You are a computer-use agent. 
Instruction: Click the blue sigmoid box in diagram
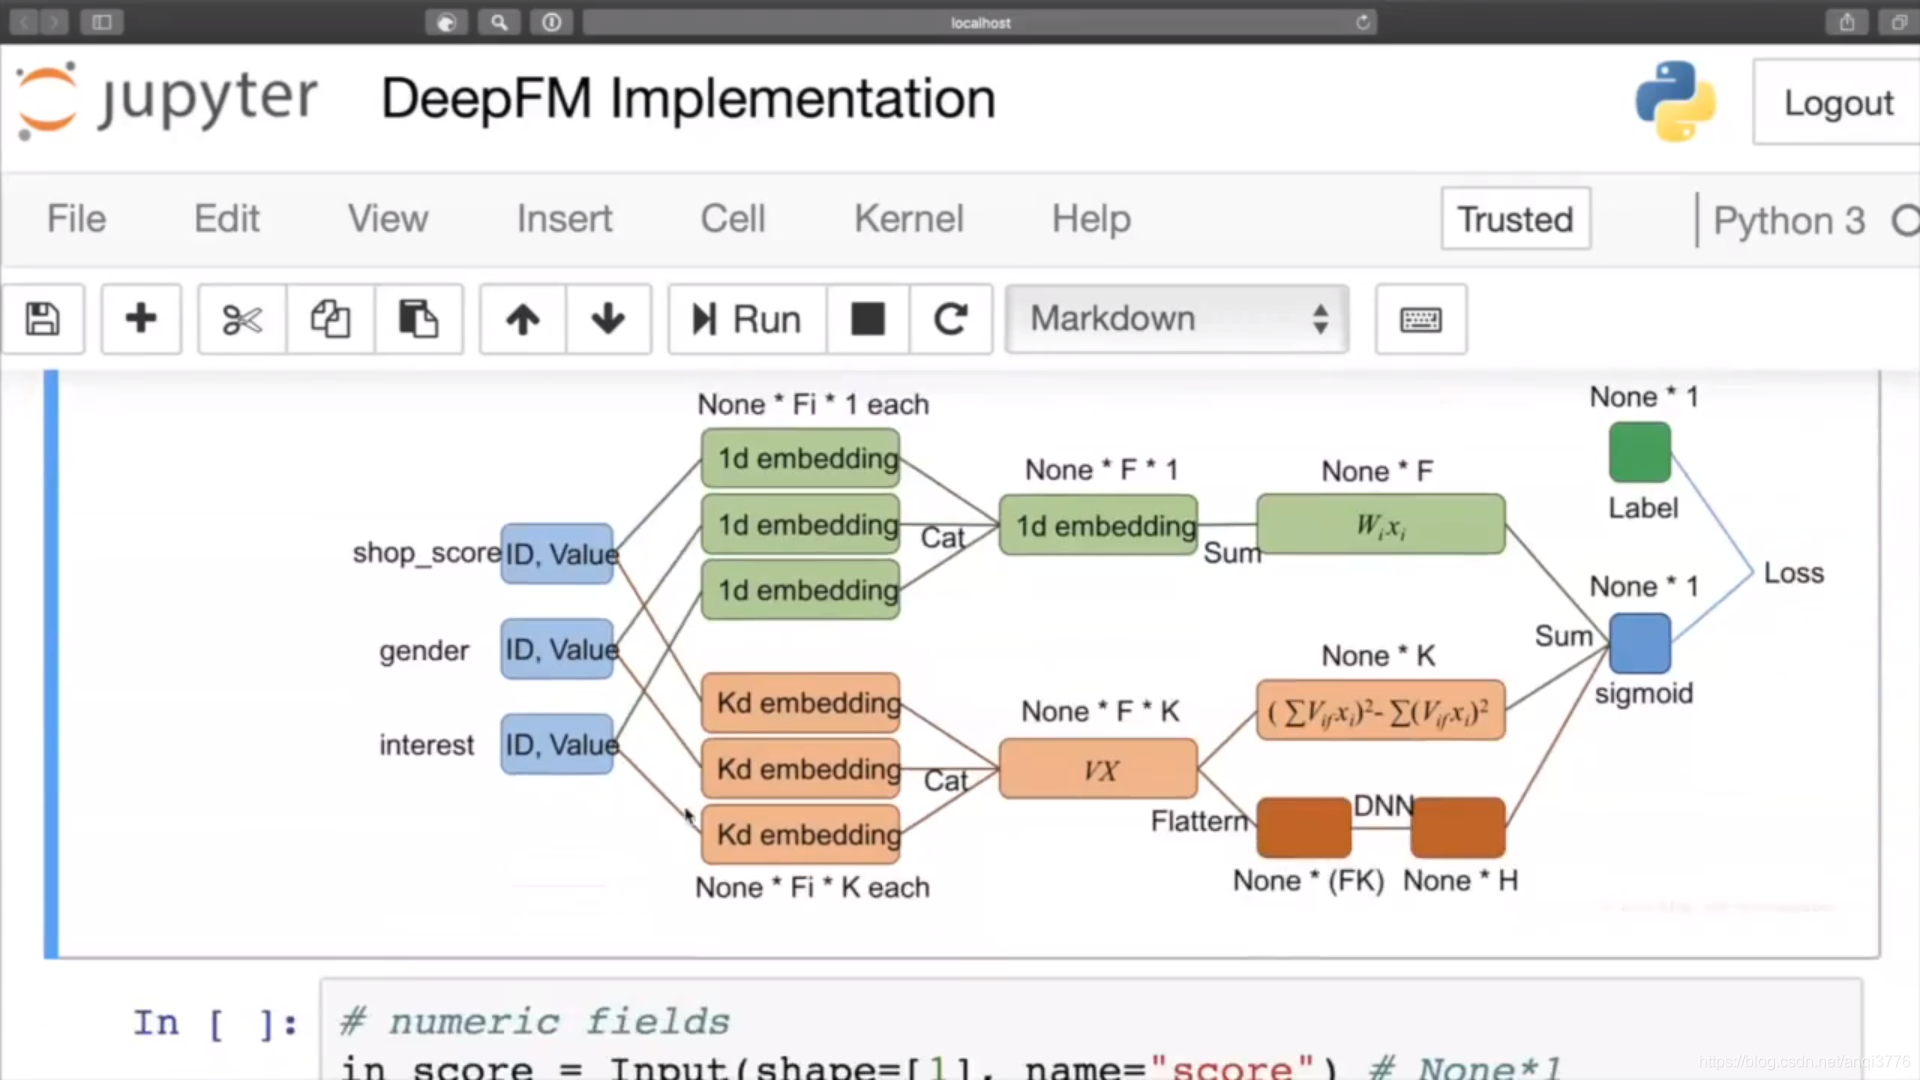click(x=1639, y=643)
